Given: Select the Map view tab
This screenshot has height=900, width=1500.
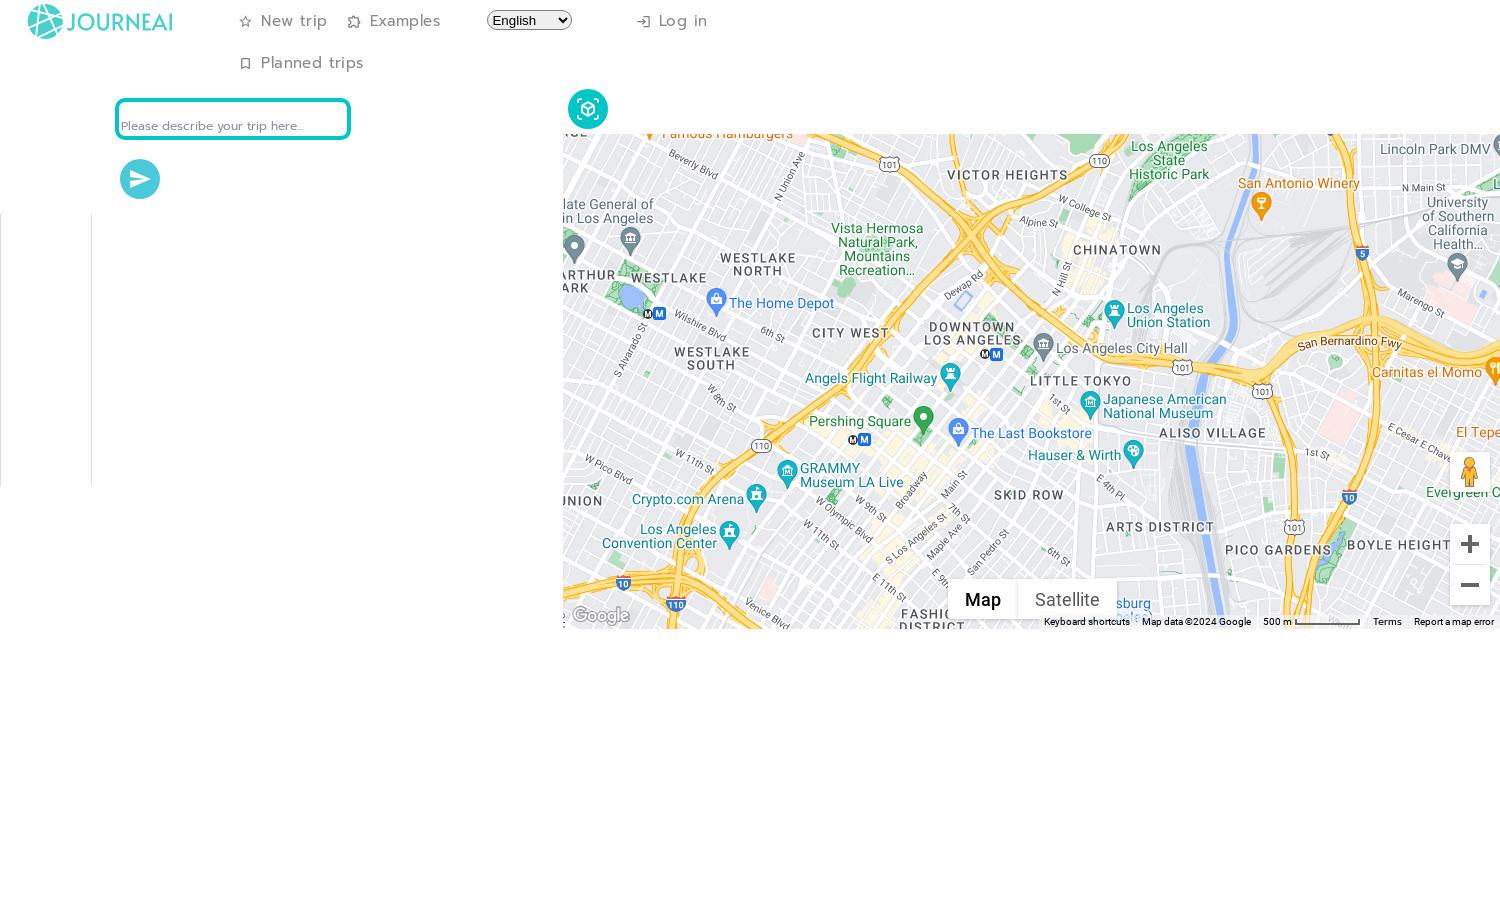Looking at the screenshot, I should 983,599.
